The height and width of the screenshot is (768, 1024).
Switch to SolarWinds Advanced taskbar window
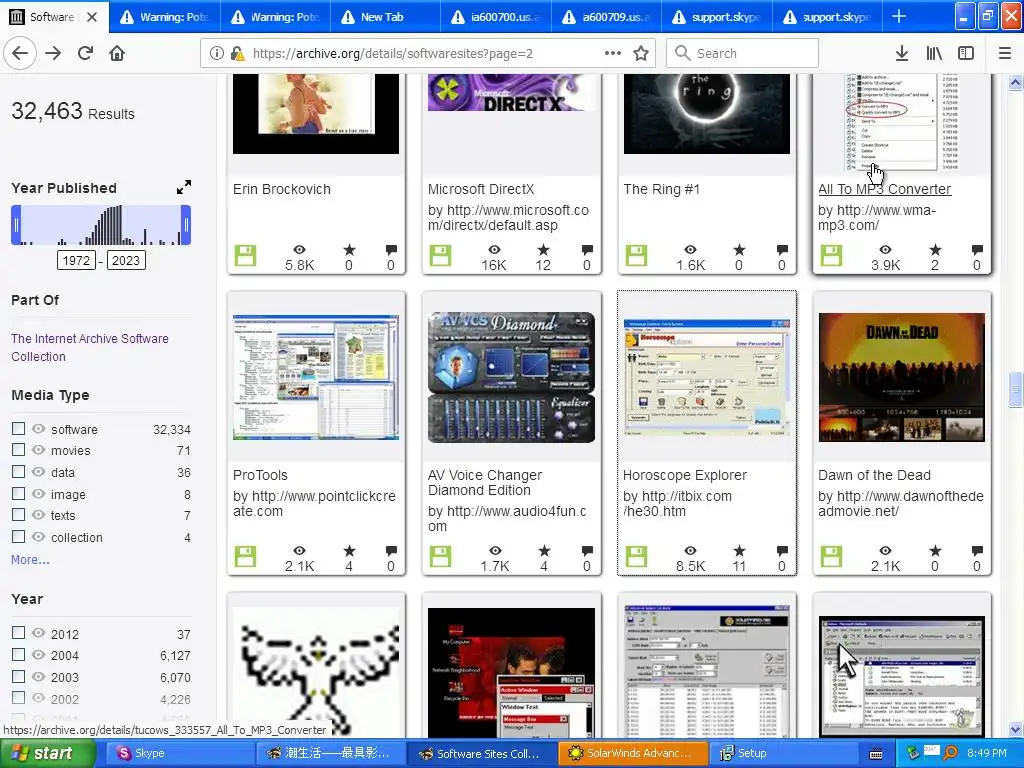(632, 753)
